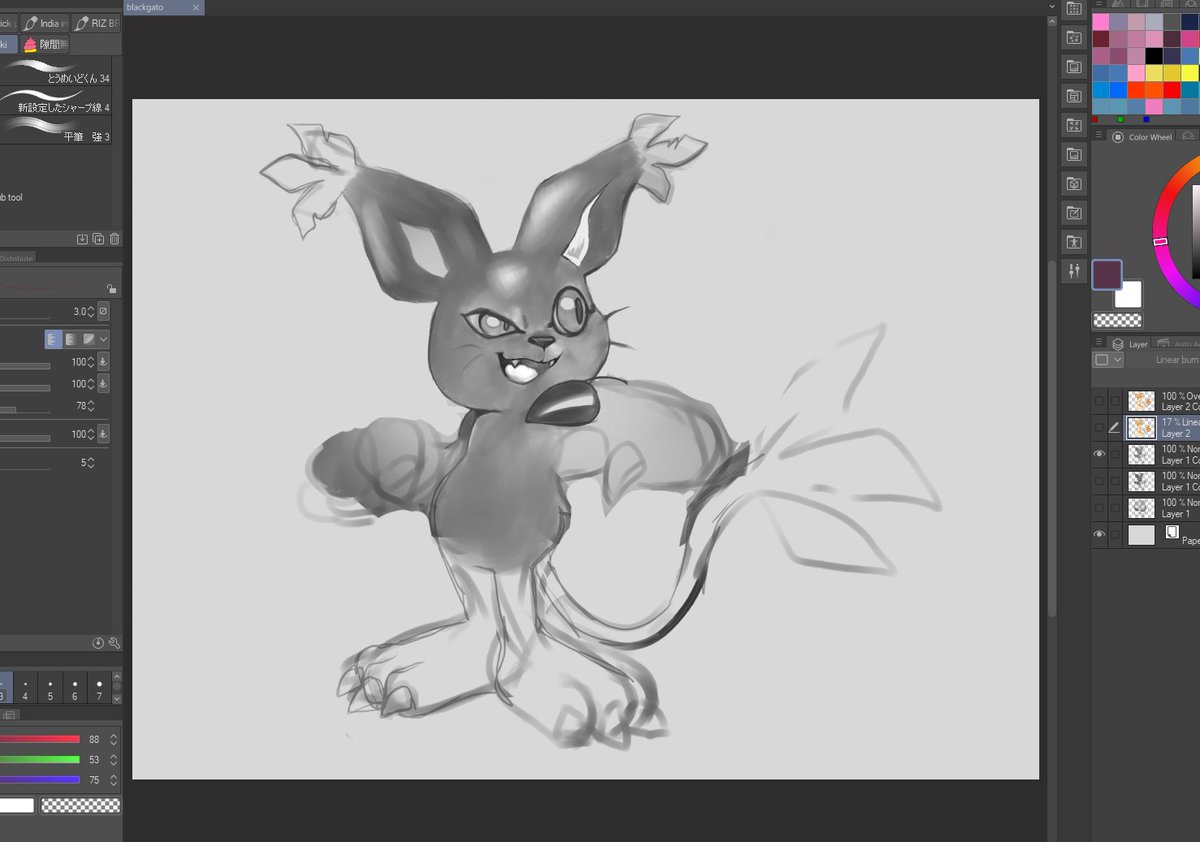Select the third anti-aliasing level button

89,339
